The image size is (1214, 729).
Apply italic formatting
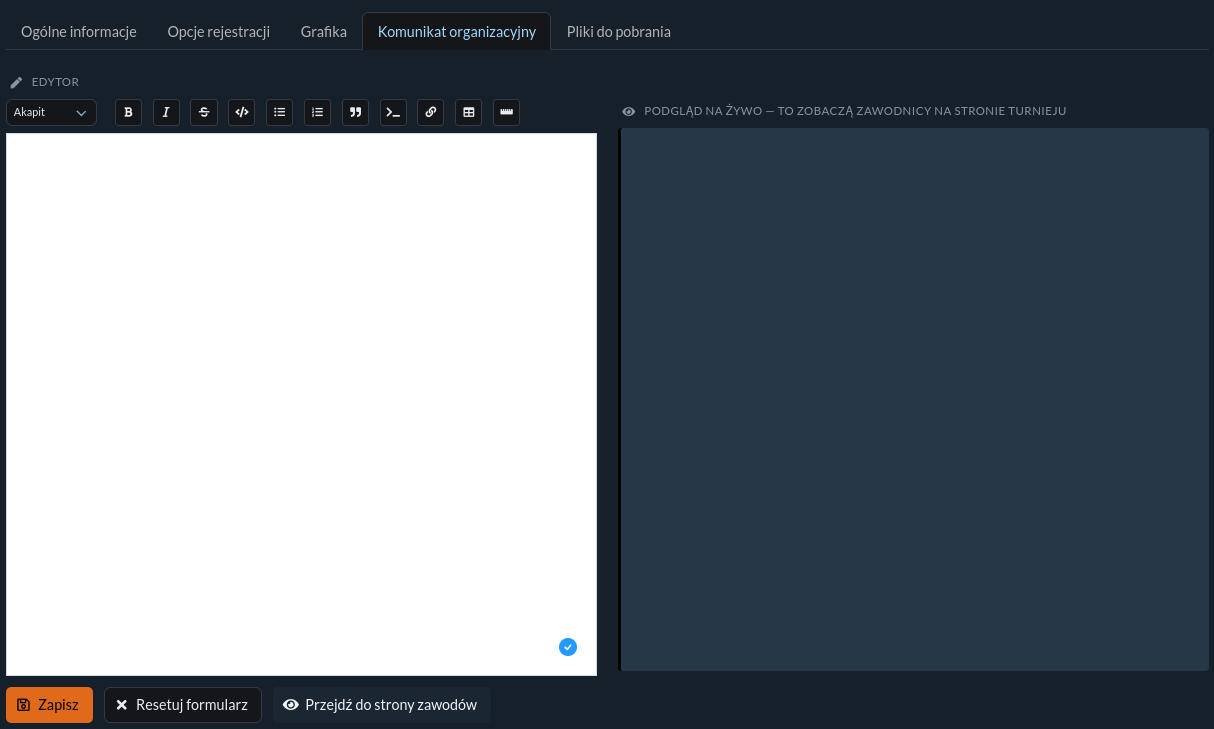click(166, 112)
